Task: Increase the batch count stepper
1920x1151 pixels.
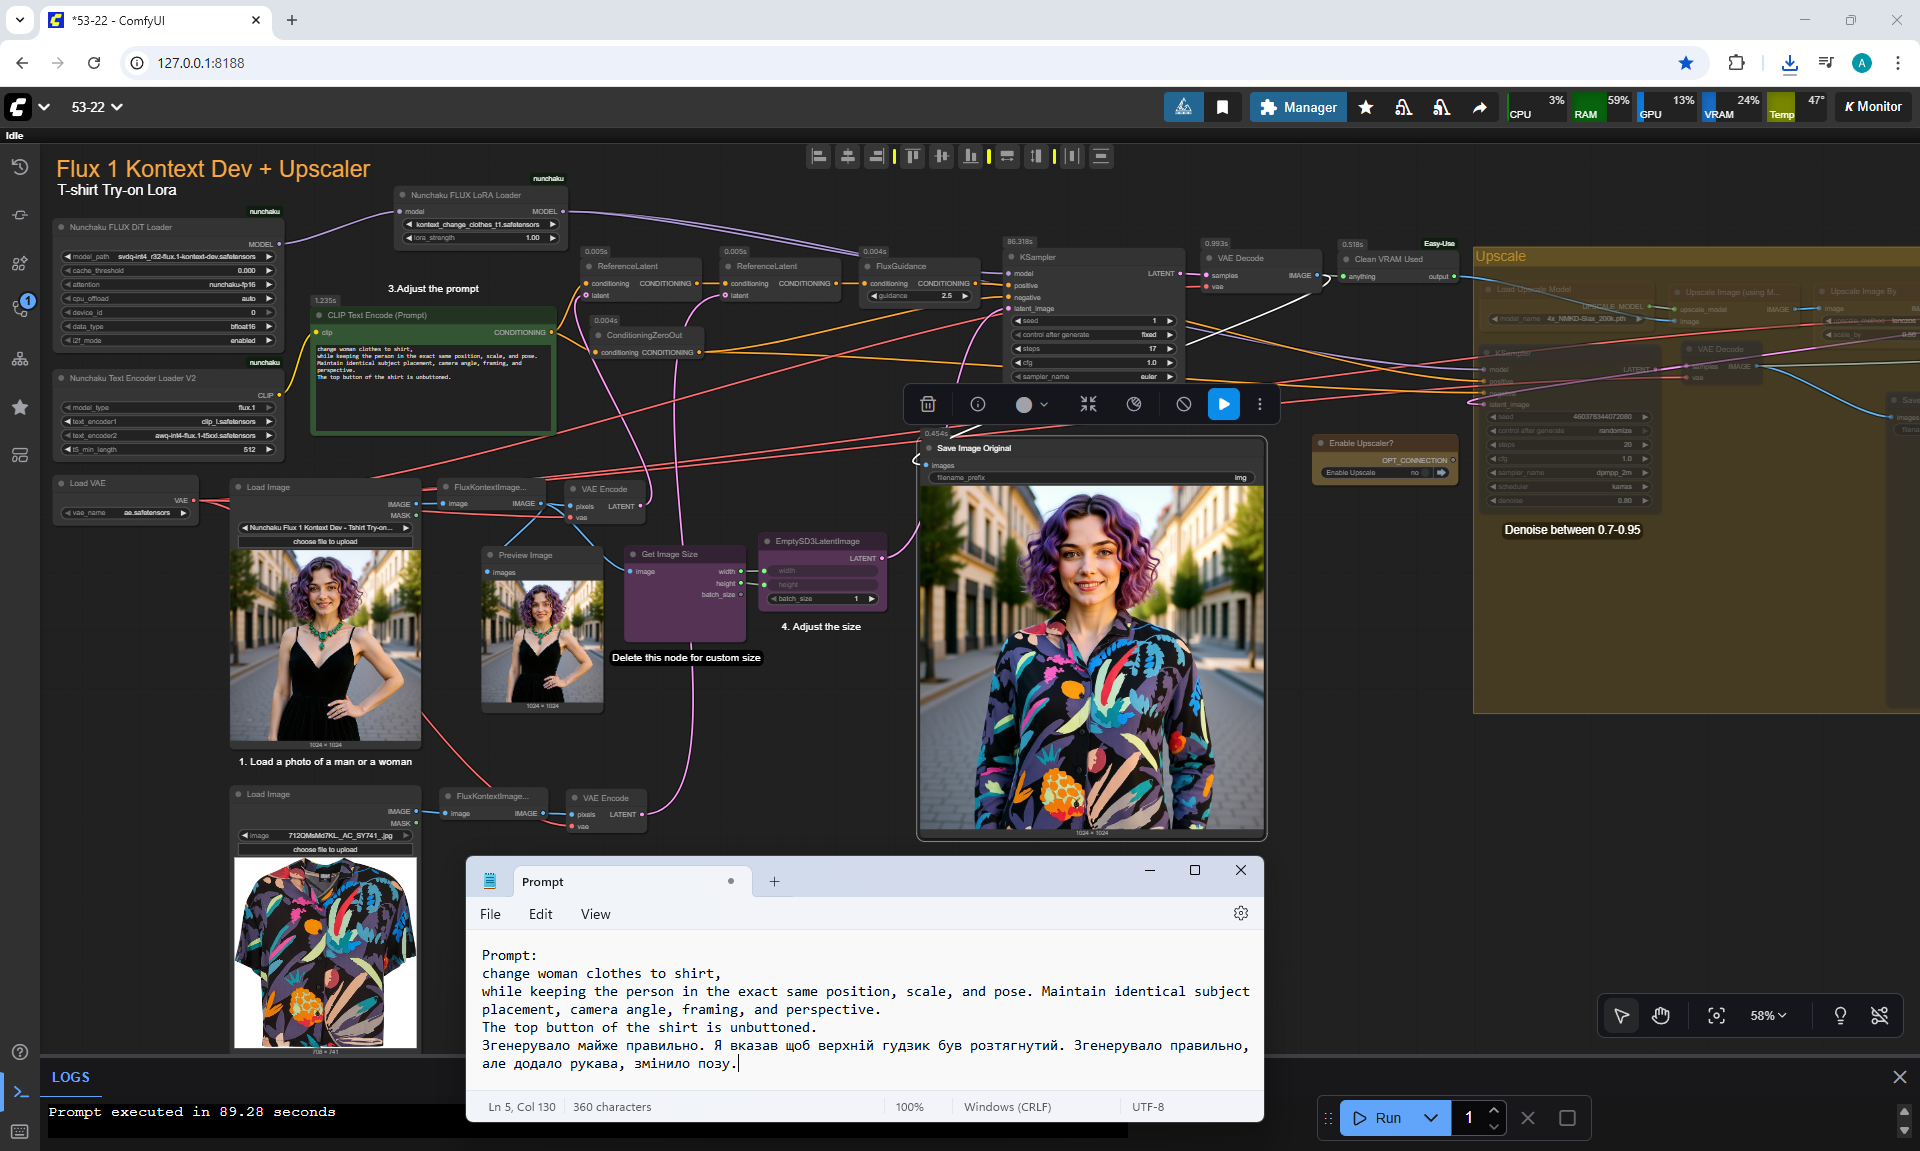Action: (1494, 1110)
